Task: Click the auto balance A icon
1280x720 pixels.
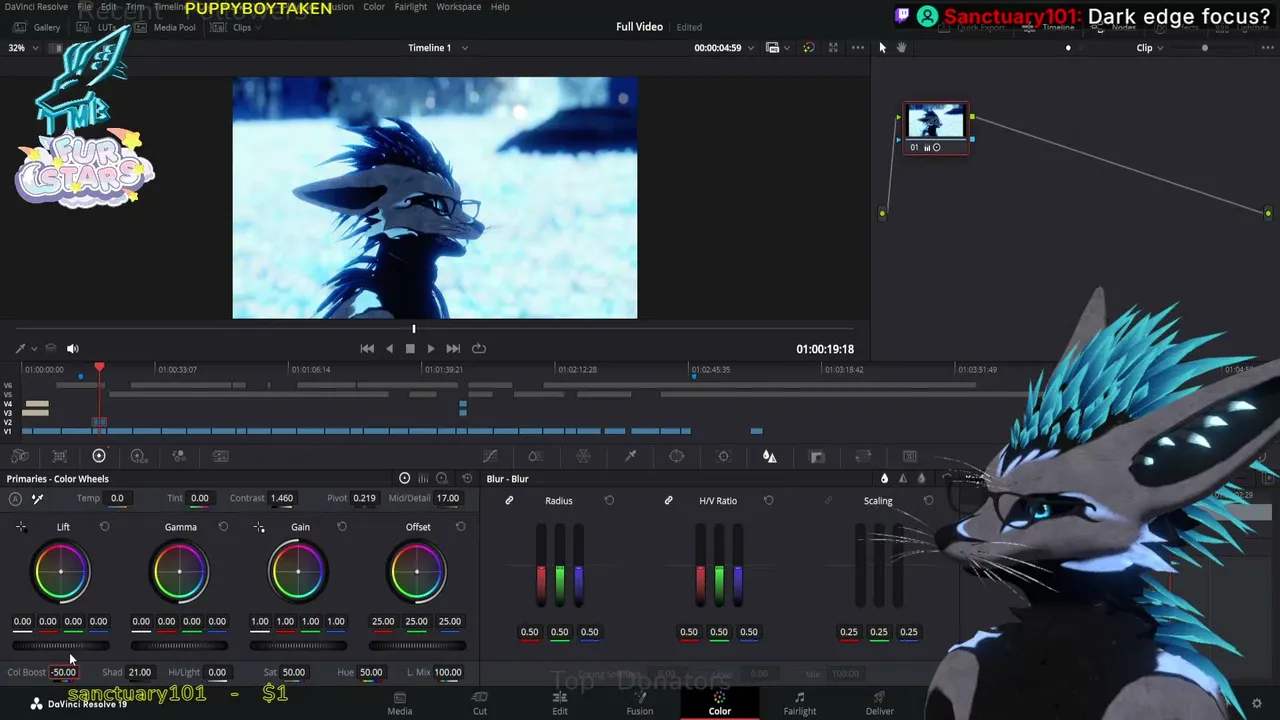Action: [x=15, y=498]
